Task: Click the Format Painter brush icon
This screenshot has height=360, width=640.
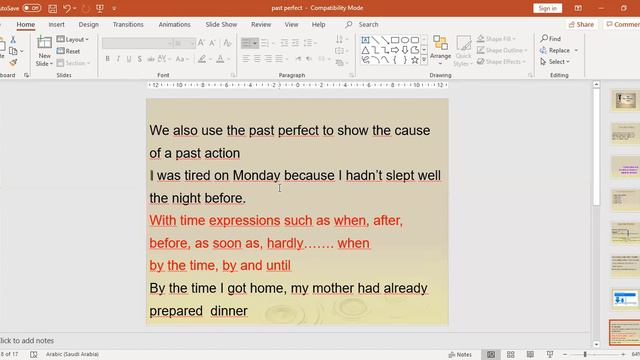Action: click(13, 62)
